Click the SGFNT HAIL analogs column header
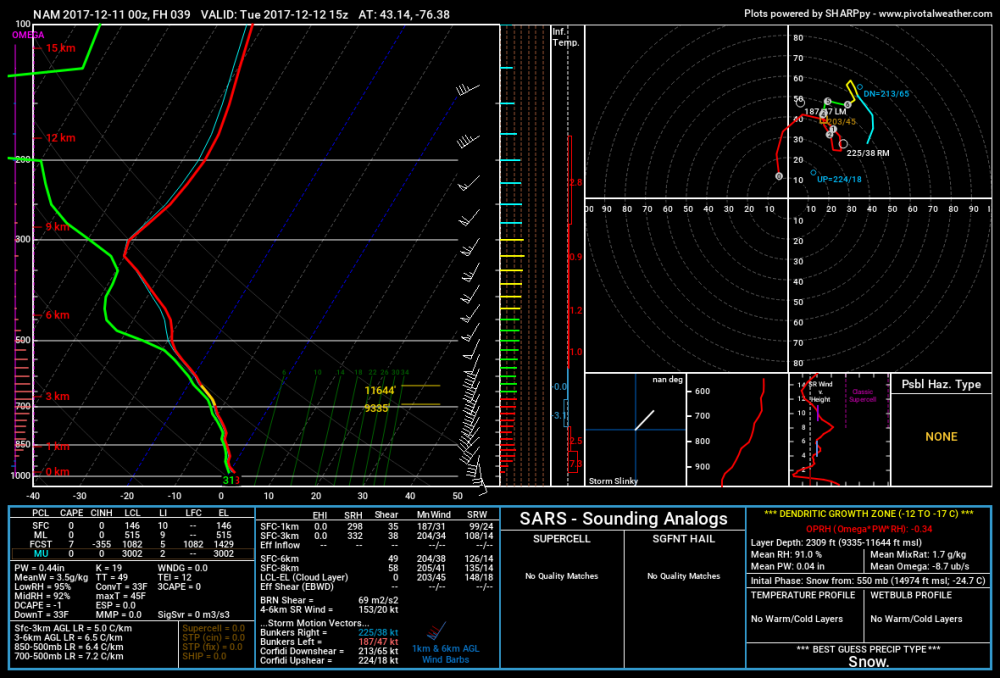This screenshot has height=678, width=1000. point(683,539)
